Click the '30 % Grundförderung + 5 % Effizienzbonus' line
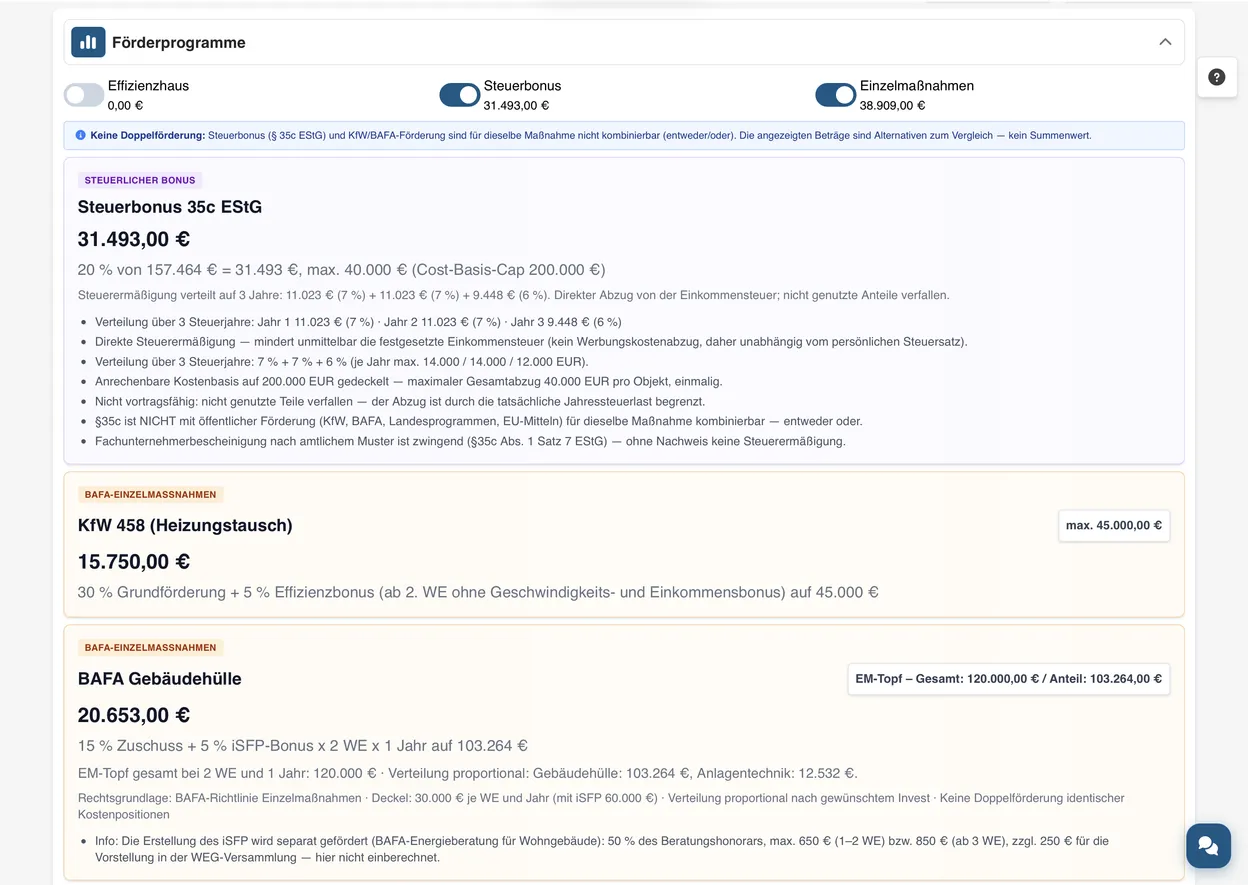Image resolution: width=1248 pixels, height=885 pixels. (x=478, y=592)
